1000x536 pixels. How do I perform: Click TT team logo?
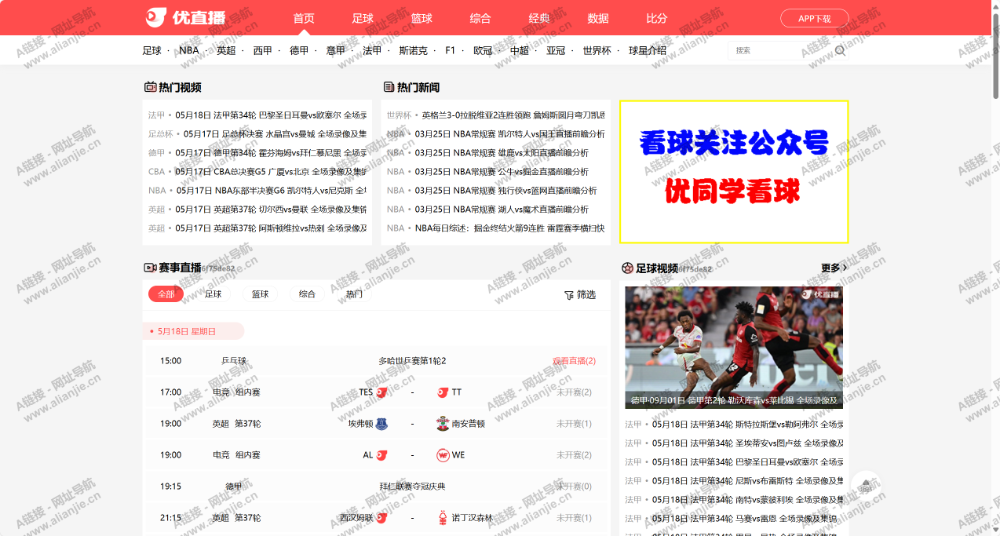(x=443, y=392)
